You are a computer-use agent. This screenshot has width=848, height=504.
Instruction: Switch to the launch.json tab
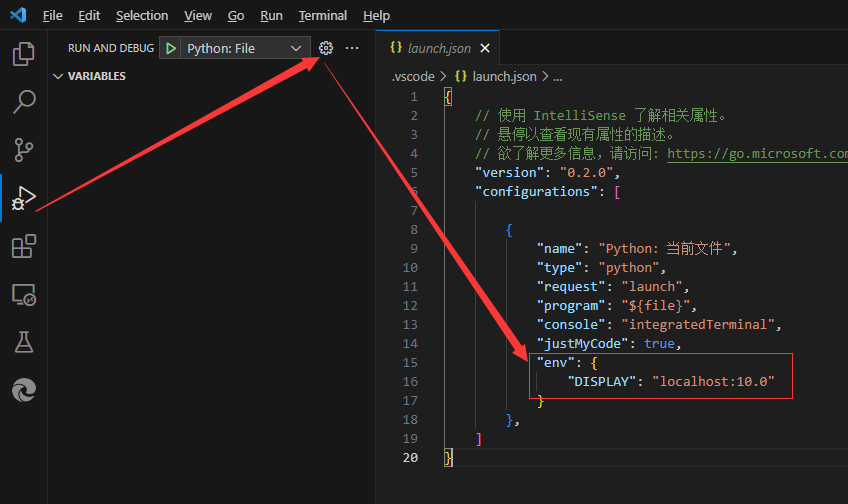438,48
